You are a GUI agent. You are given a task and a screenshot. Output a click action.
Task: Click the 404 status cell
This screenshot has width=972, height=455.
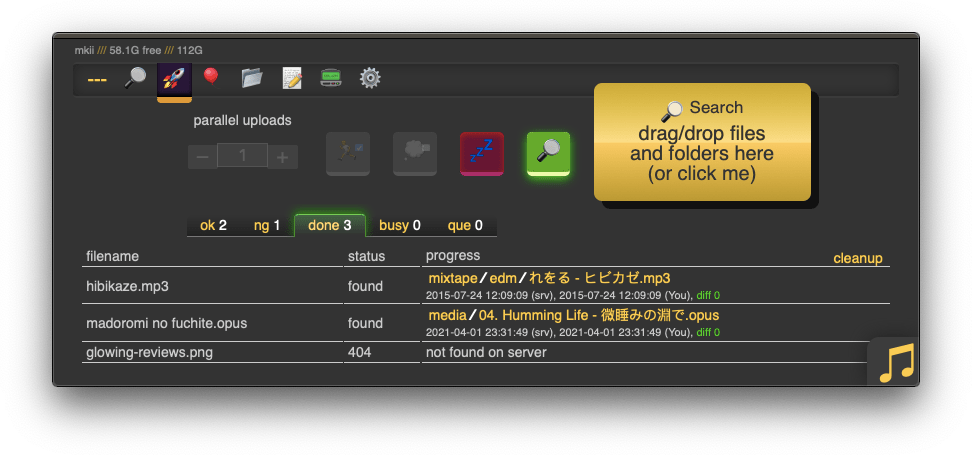point(382,353)
